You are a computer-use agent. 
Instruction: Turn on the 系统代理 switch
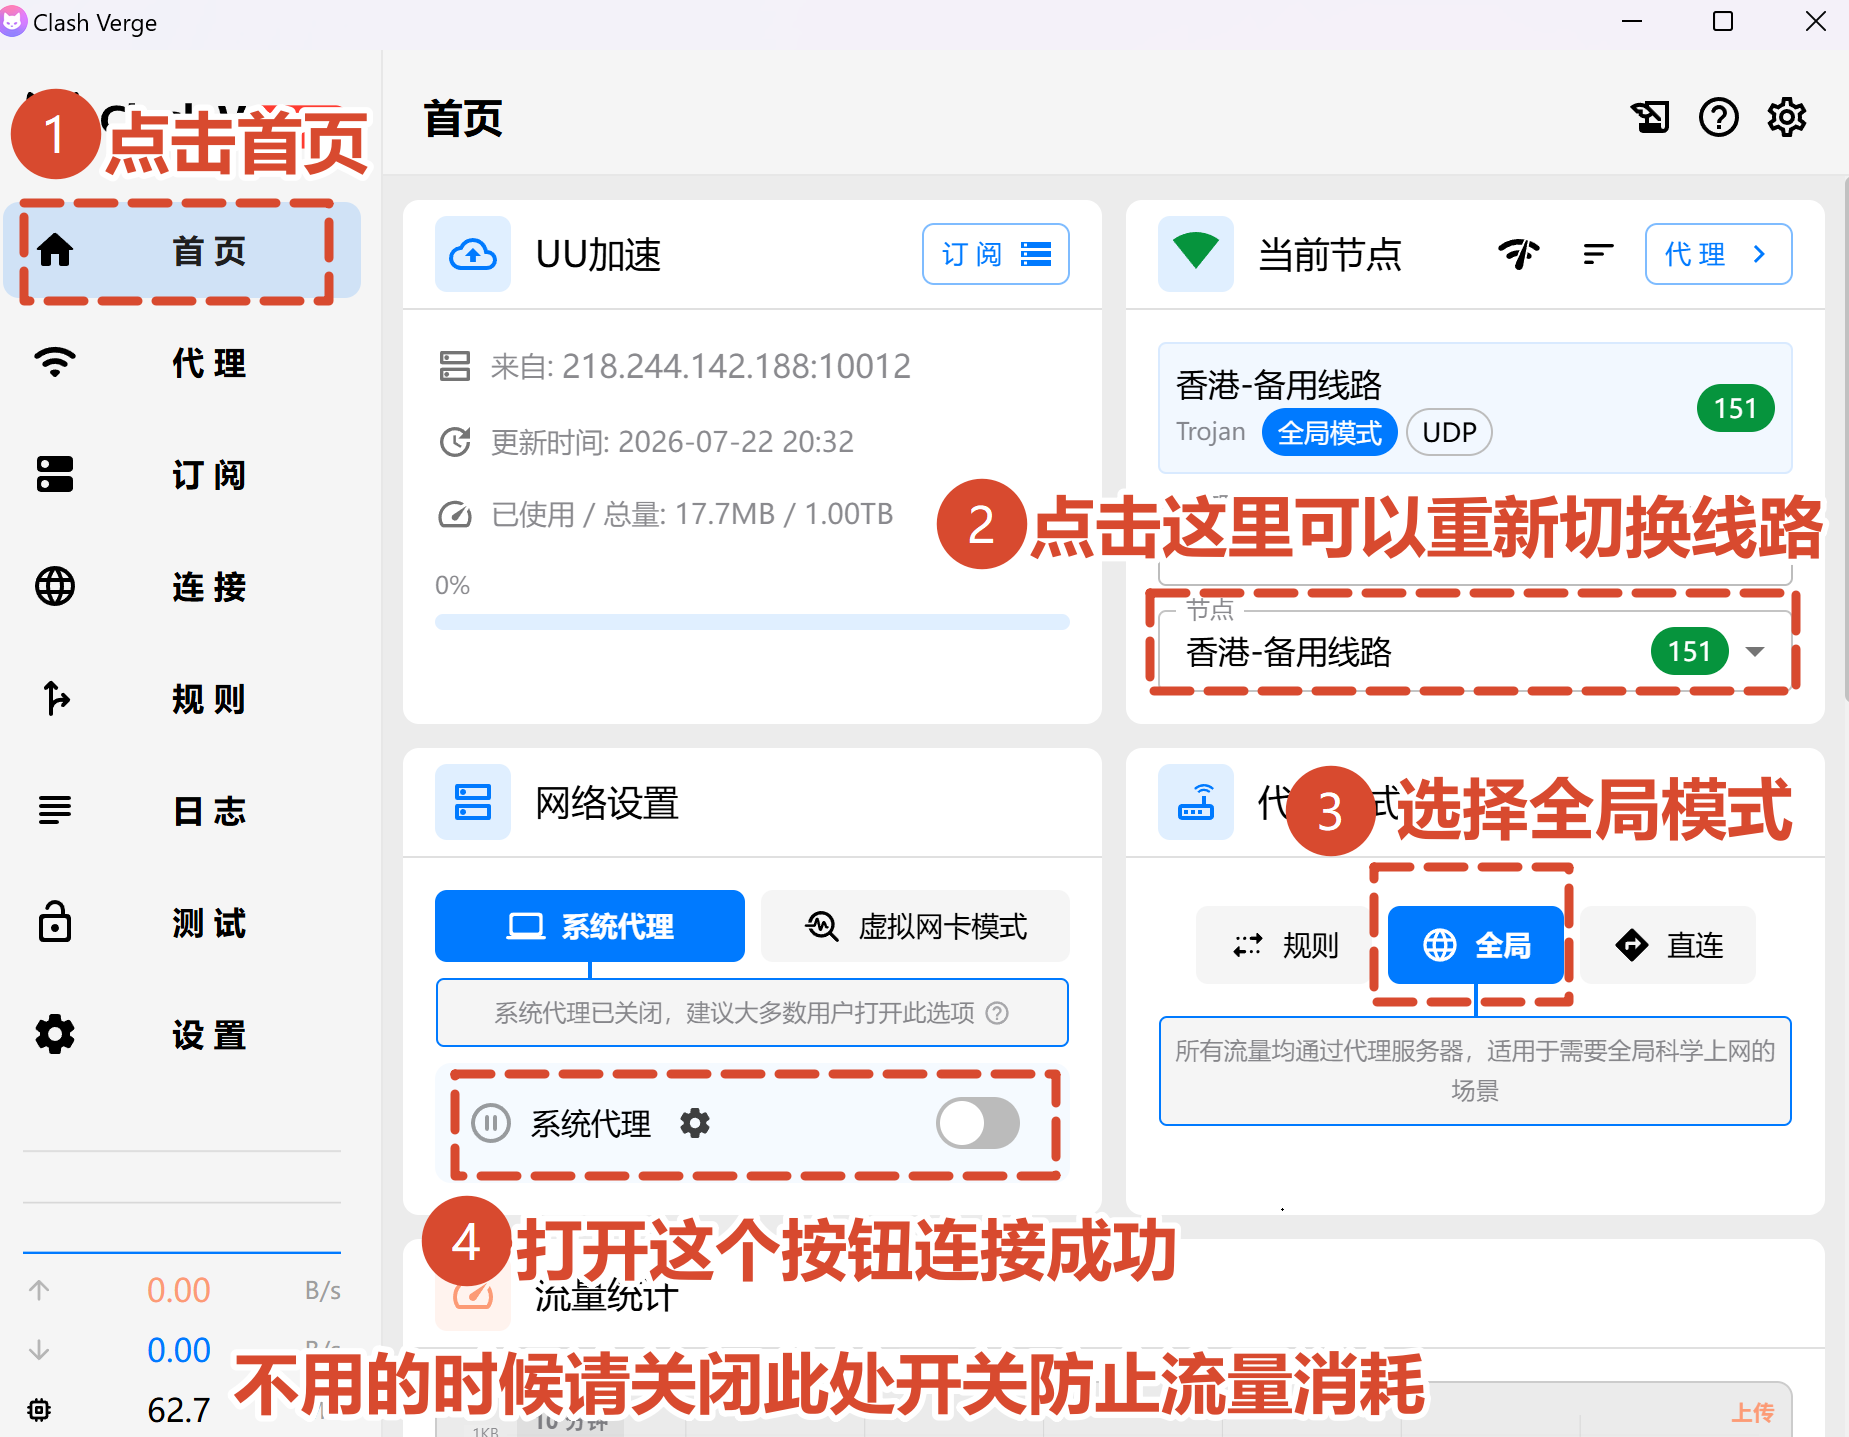(x=978, y=1123)
